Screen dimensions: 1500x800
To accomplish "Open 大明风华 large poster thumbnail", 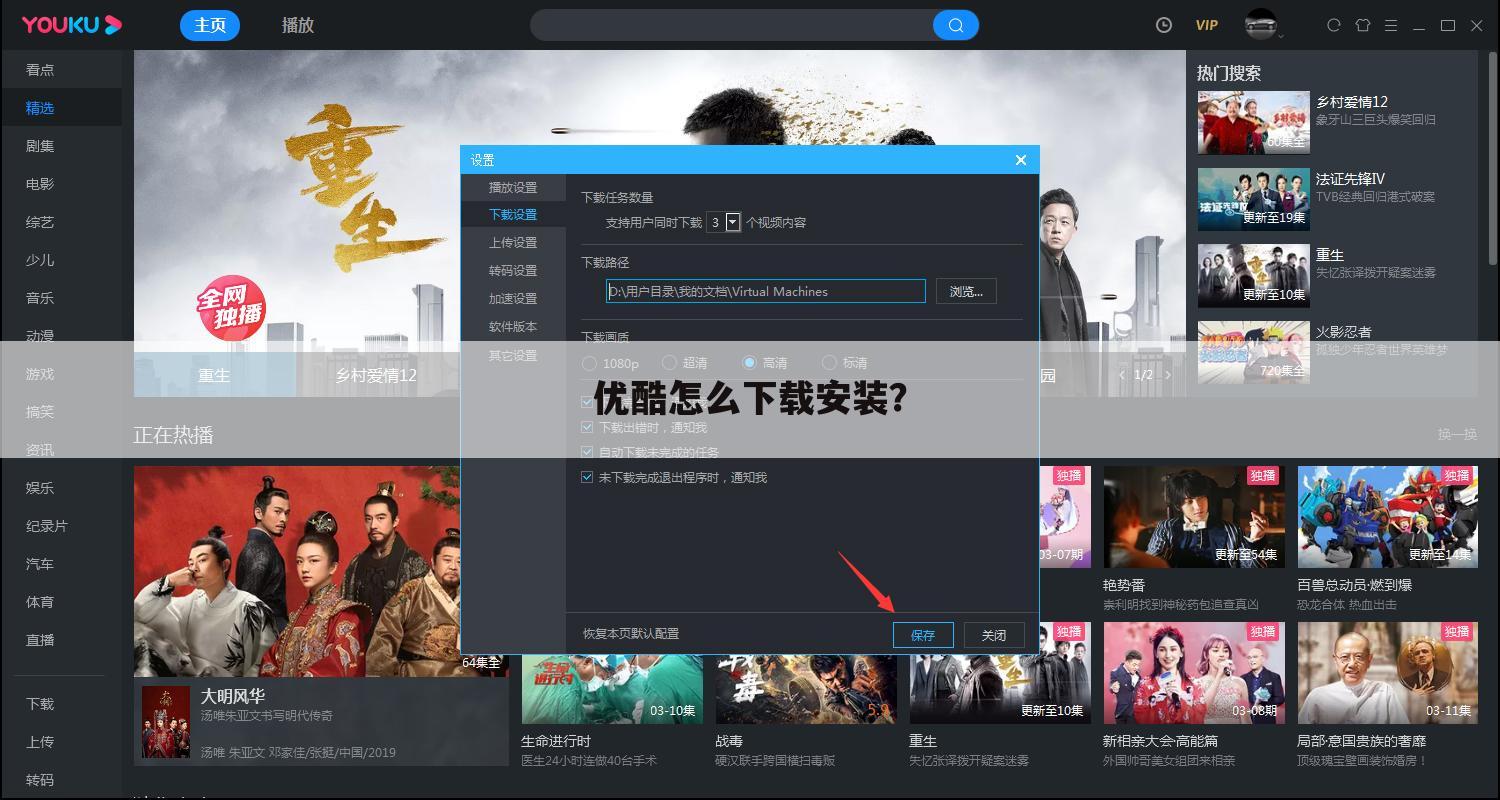I will coord(321,571).
